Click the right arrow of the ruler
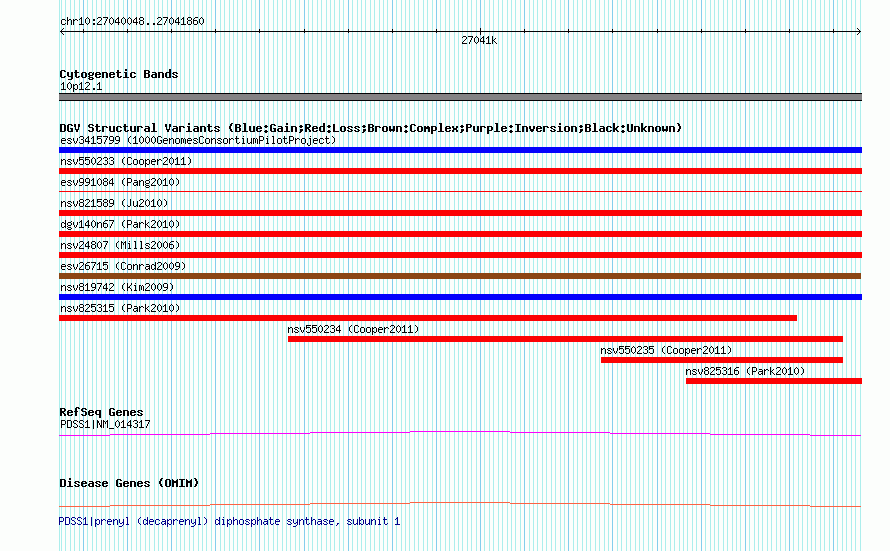 [x=858, y=32]
